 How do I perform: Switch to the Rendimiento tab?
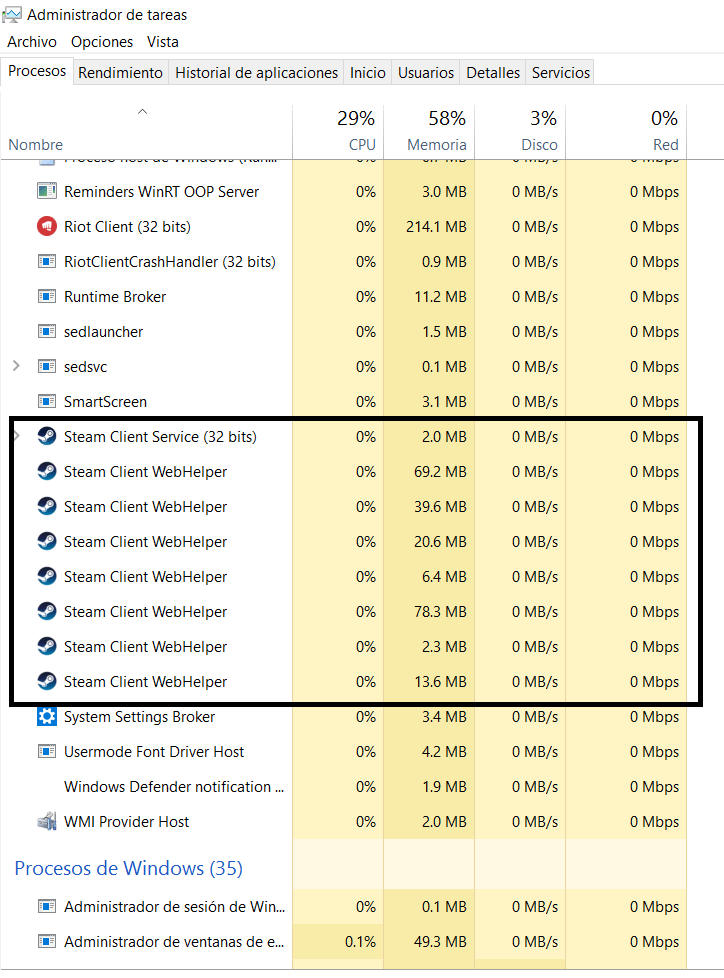(120, 72)
